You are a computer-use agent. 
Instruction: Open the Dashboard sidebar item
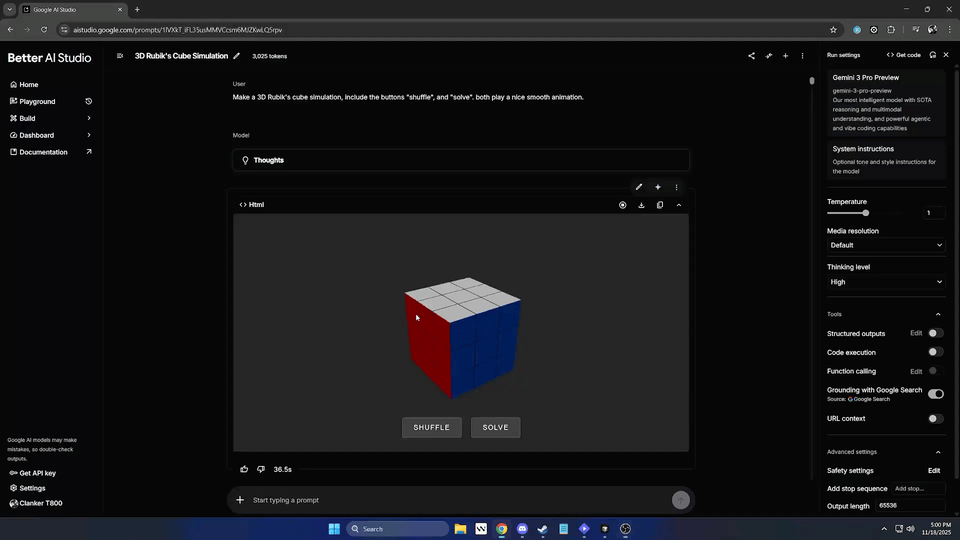[x=36, y=135]
